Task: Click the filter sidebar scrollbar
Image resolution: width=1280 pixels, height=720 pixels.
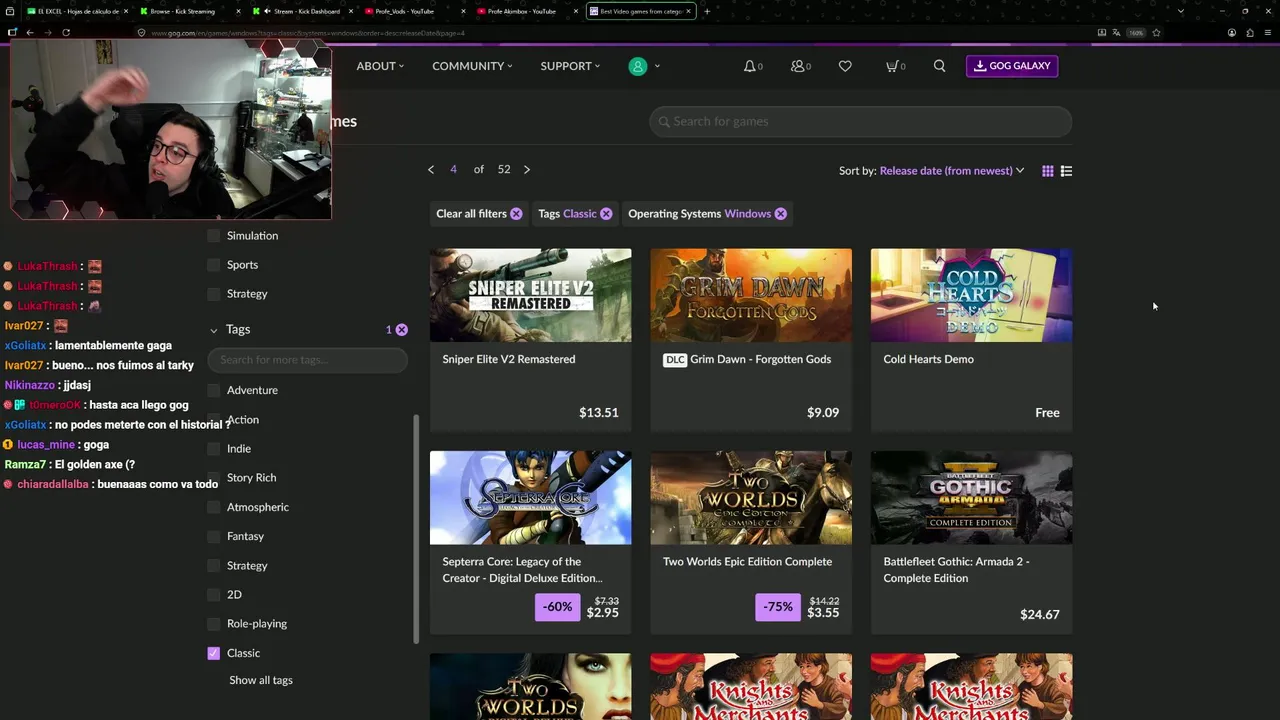Action: [416, 530]
